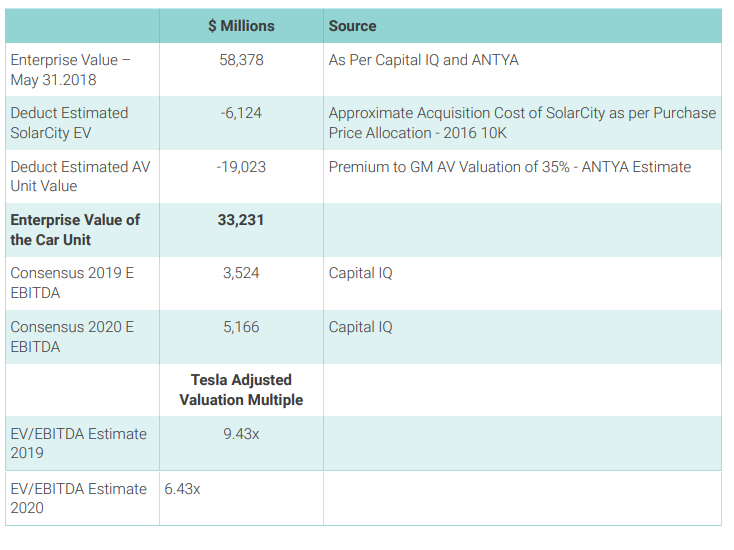
Task: Click bold 'Enterprise Value of the Car Unit'
Action: 75,229
